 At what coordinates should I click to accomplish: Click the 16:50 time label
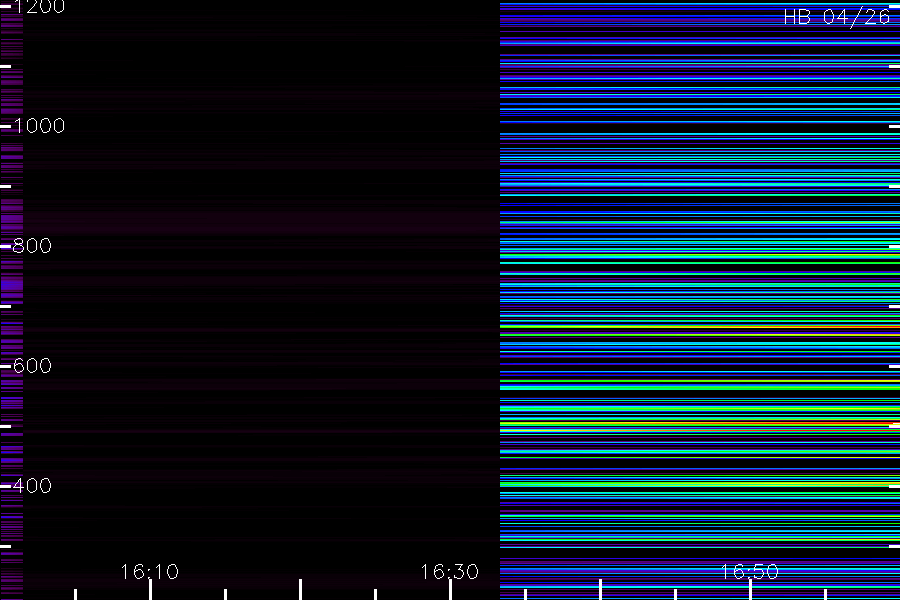pos(750,571)
